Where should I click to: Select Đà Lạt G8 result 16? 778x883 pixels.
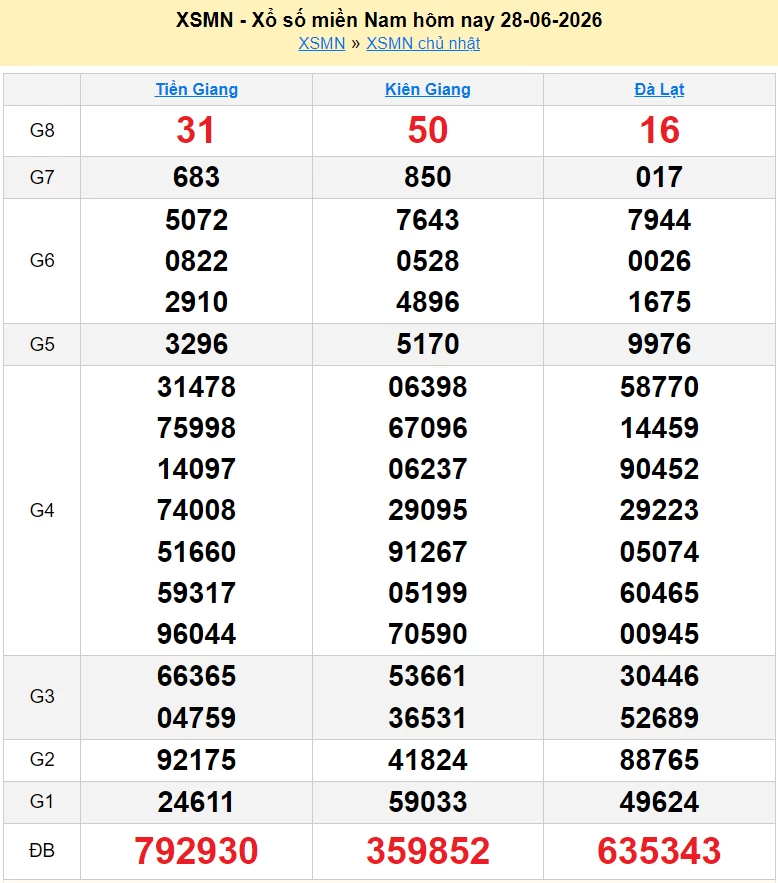660,130
